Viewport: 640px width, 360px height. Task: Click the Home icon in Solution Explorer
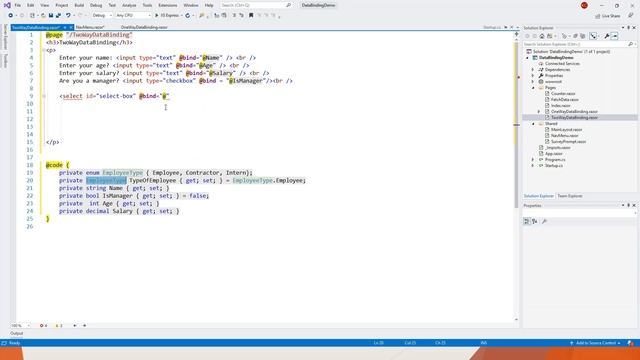click(542, 36)
